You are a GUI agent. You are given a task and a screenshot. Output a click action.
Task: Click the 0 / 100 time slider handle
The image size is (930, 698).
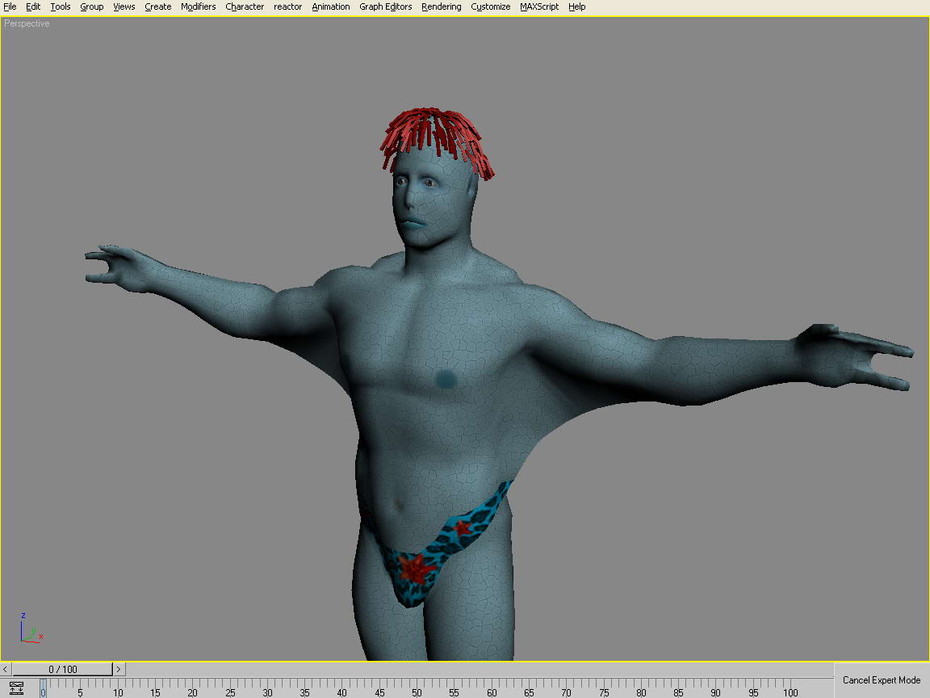tap(62, 669)
